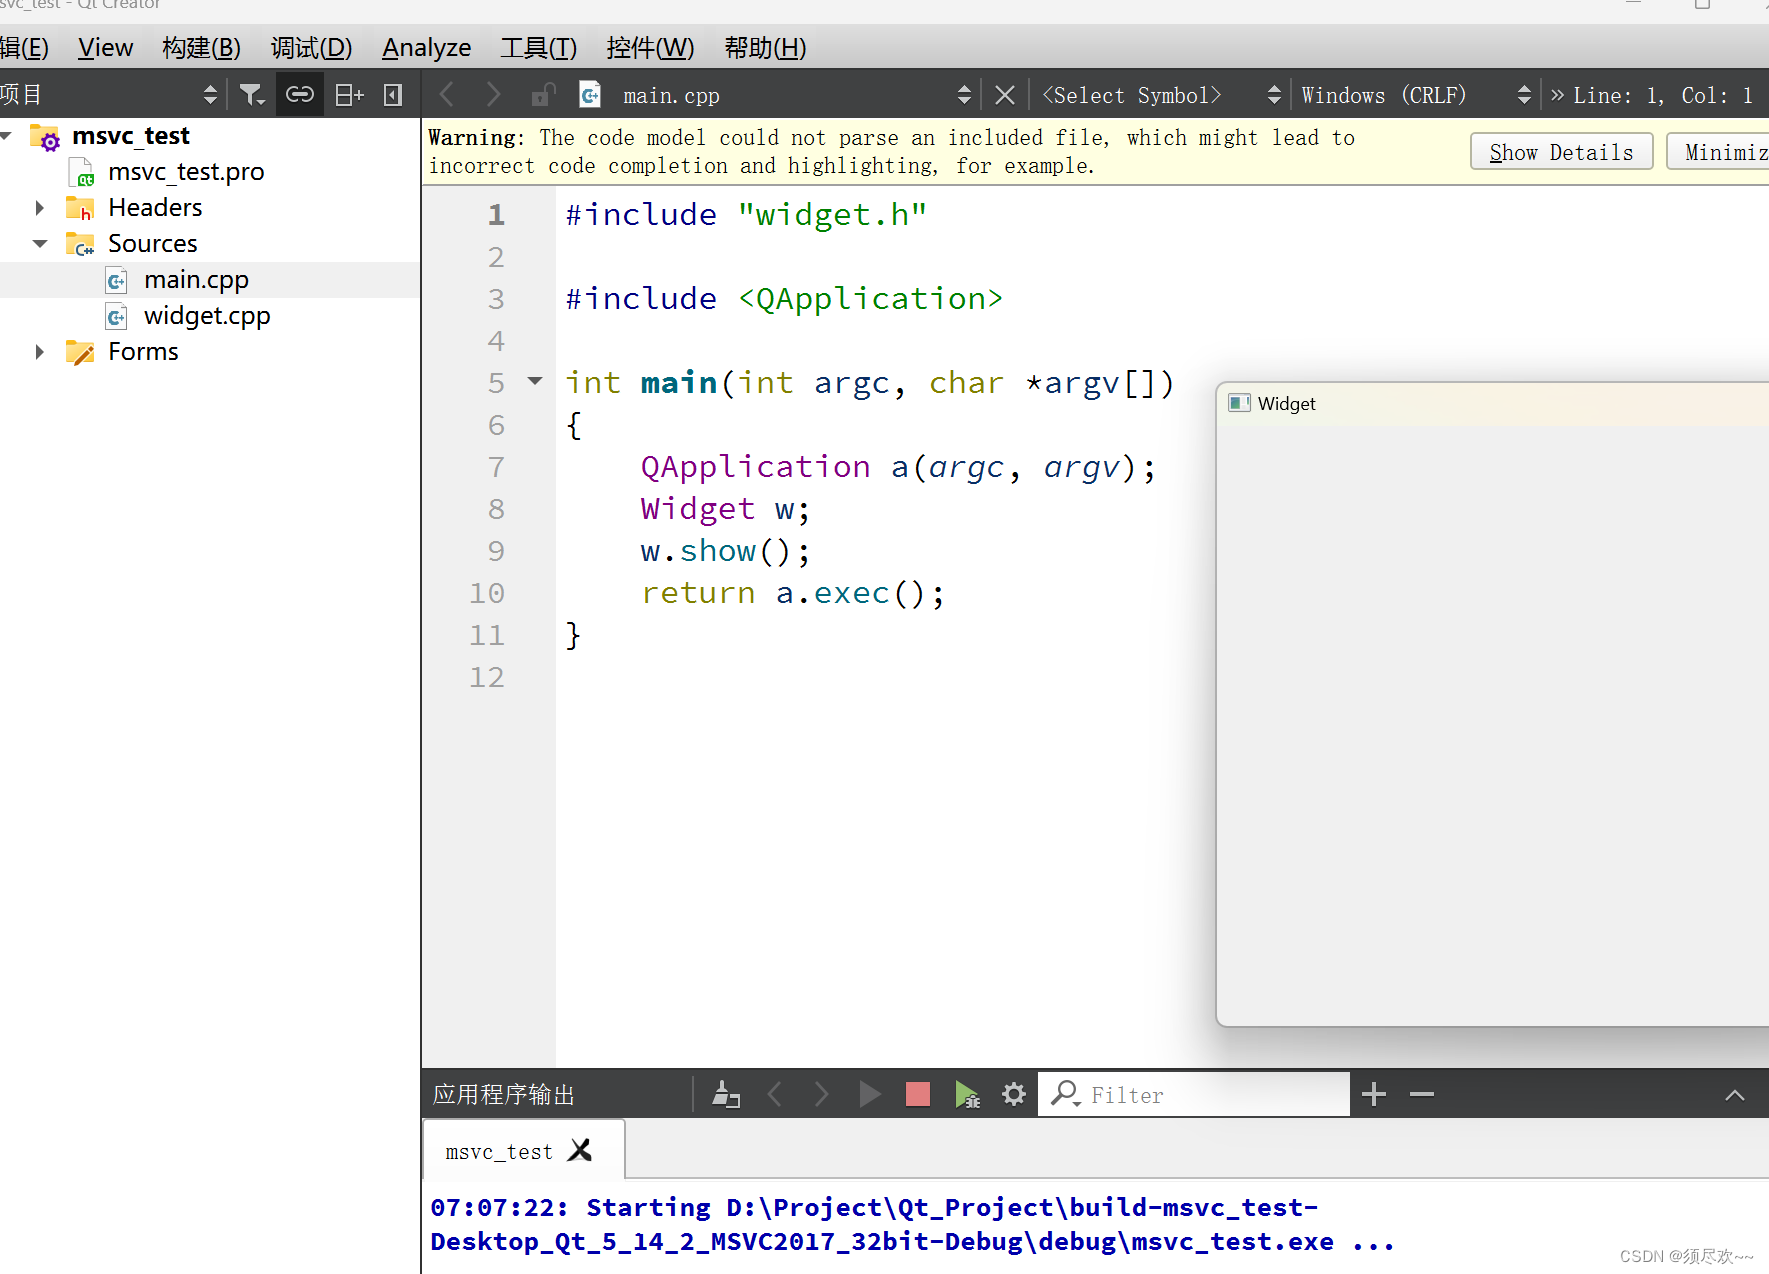
Task: Click the Show Details button
Action: coord(1560,152)
